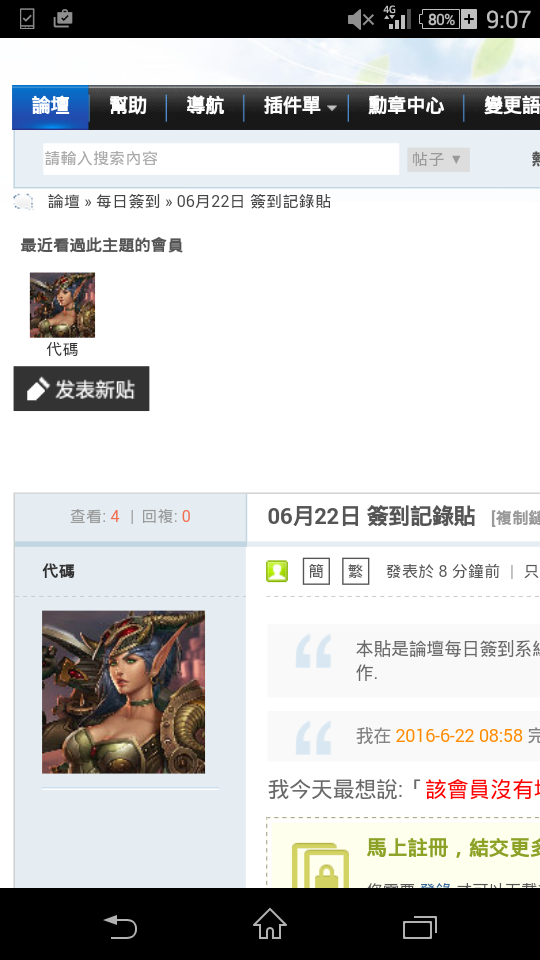
Task: Click the green user icon beside post date
Action: tap(277, 572)
